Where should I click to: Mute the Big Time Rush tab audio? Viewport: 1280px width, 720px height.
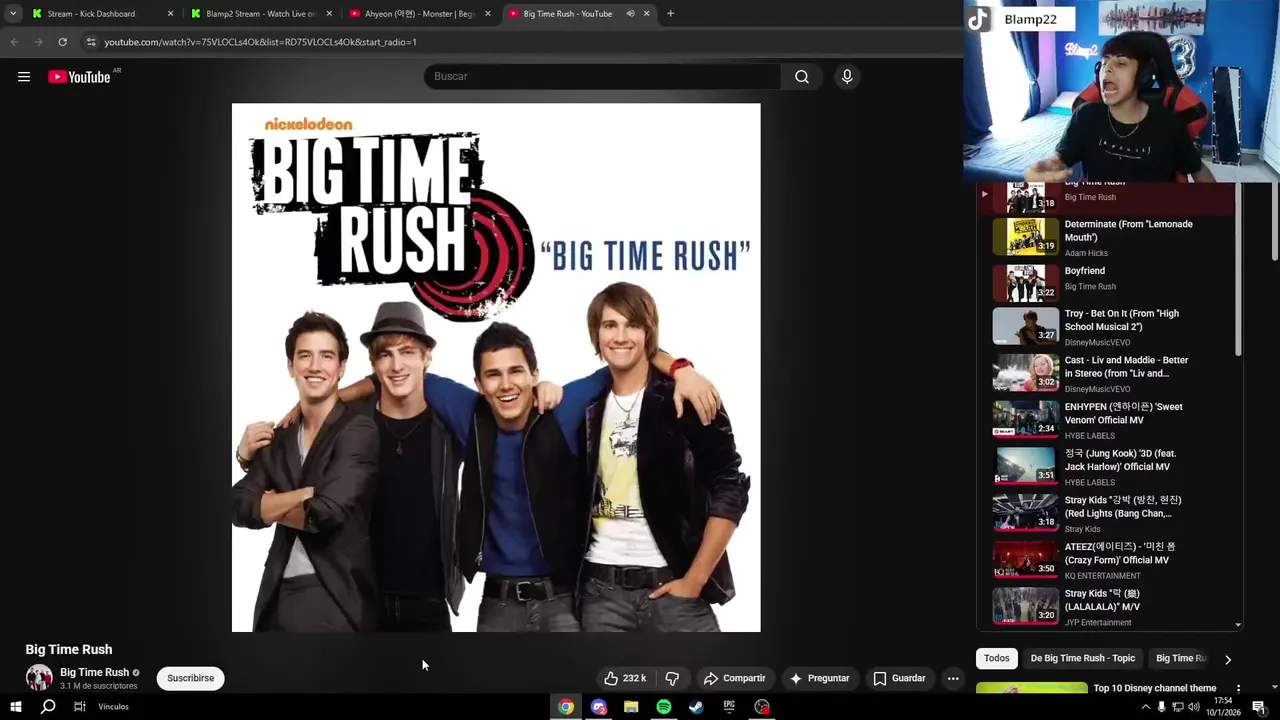(x=630, y=14)
